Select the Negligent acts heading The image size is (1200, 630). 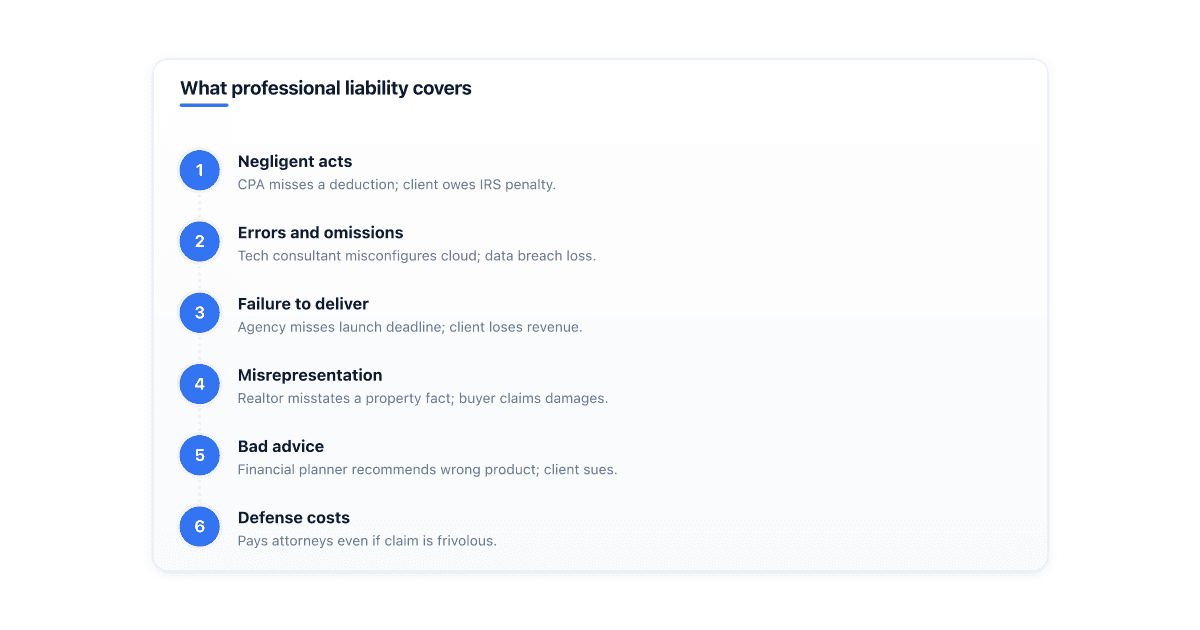pyautogui.click(x=295, y=161)
